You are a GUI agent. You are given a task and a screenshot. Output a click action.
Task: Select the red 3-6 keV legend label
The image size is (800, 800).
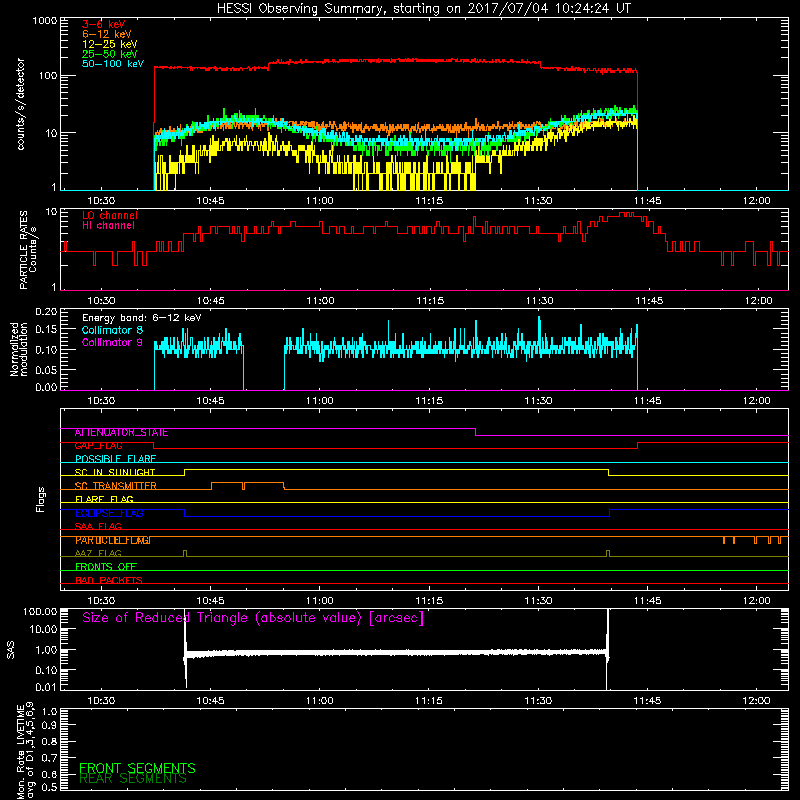[104, 24]
